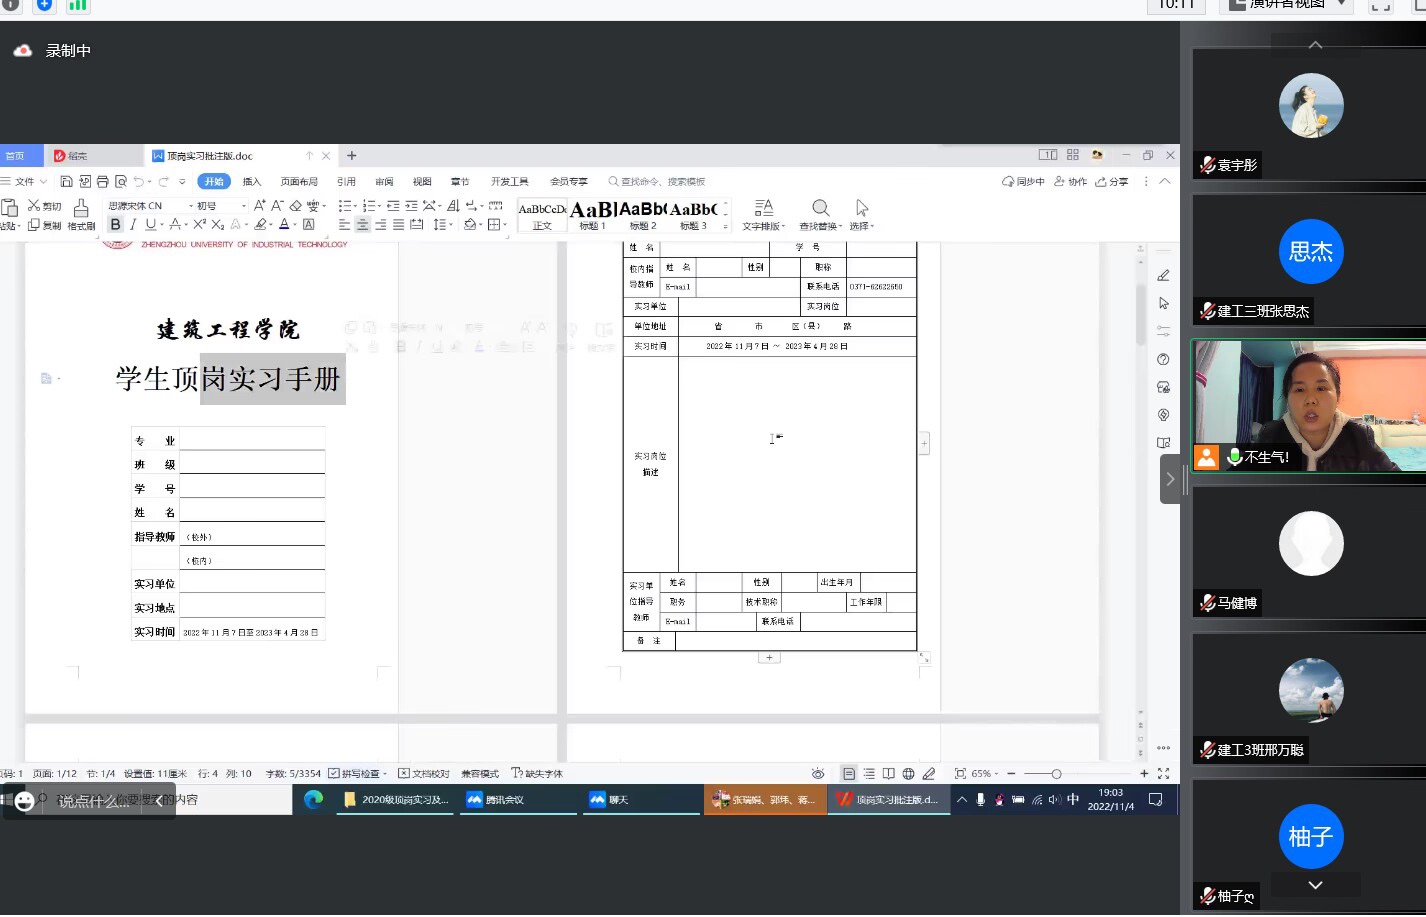Select the Format Painter (格式刷) tool
The width and height of the screenshot is (1426, 917).
click(81, 213)
